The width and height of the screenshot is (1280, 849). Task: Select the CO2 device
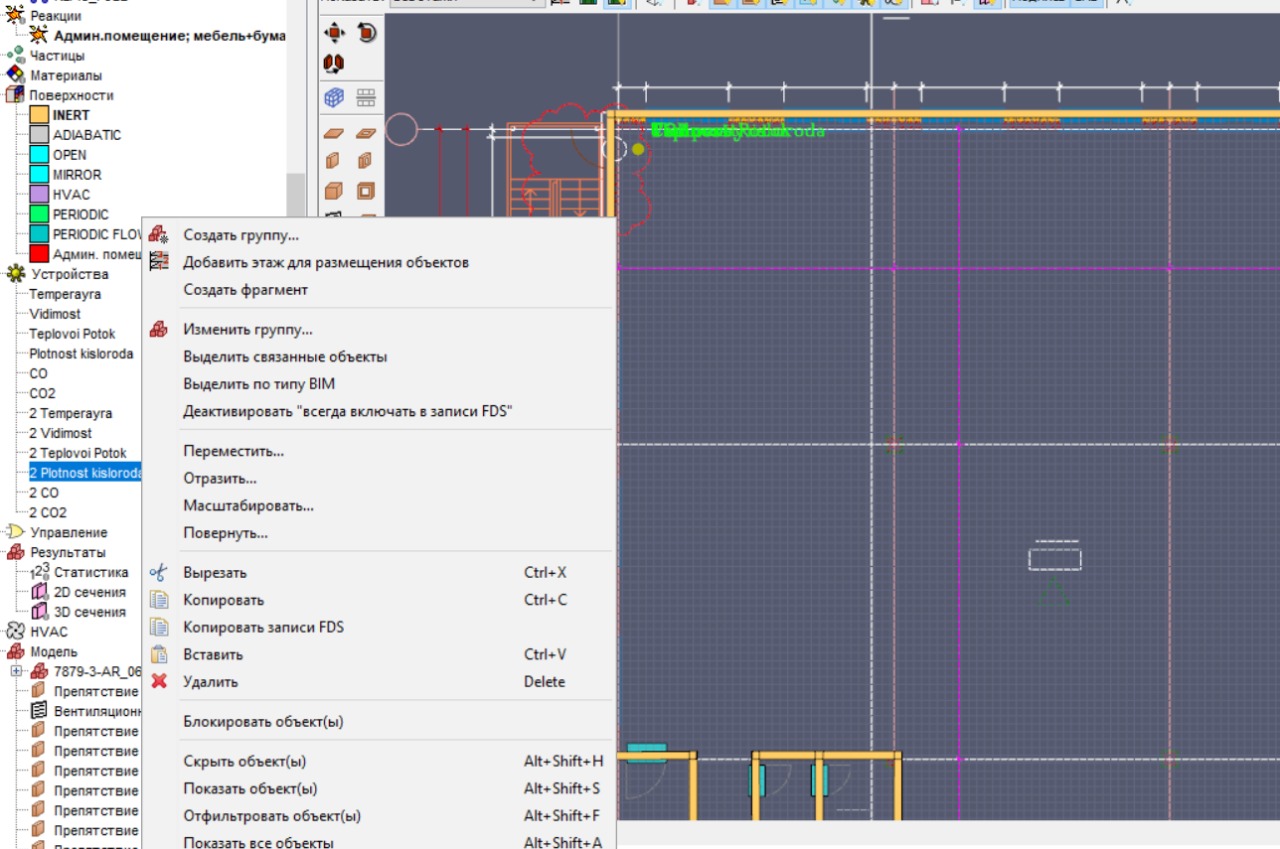[x=42, y=393]
